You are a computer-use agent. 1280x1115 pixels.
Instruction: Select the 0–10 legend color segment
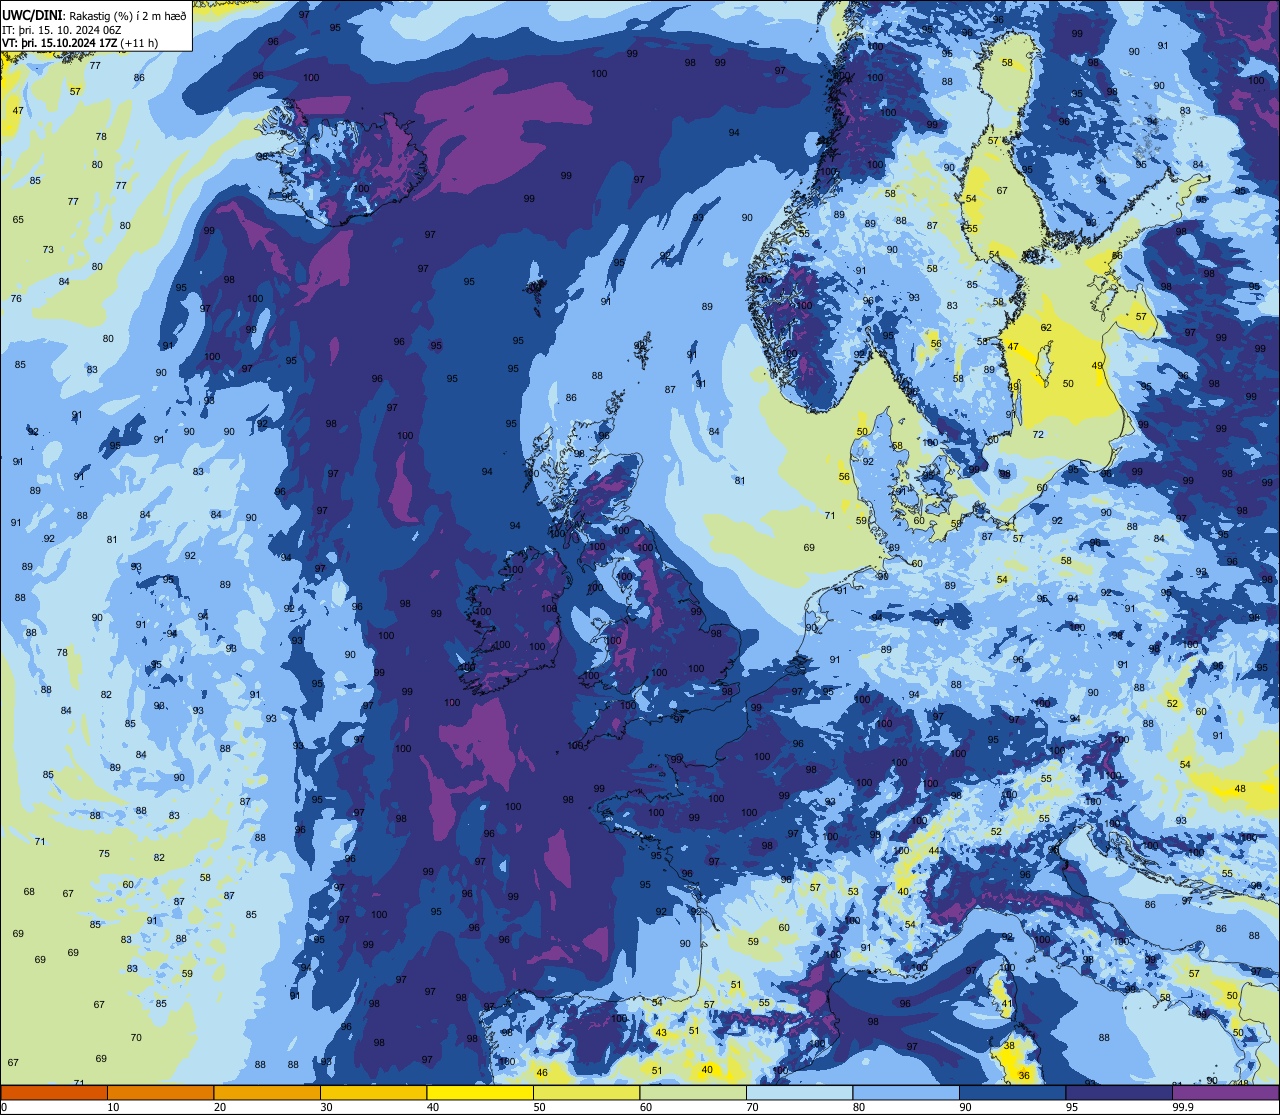[54, 1092]
